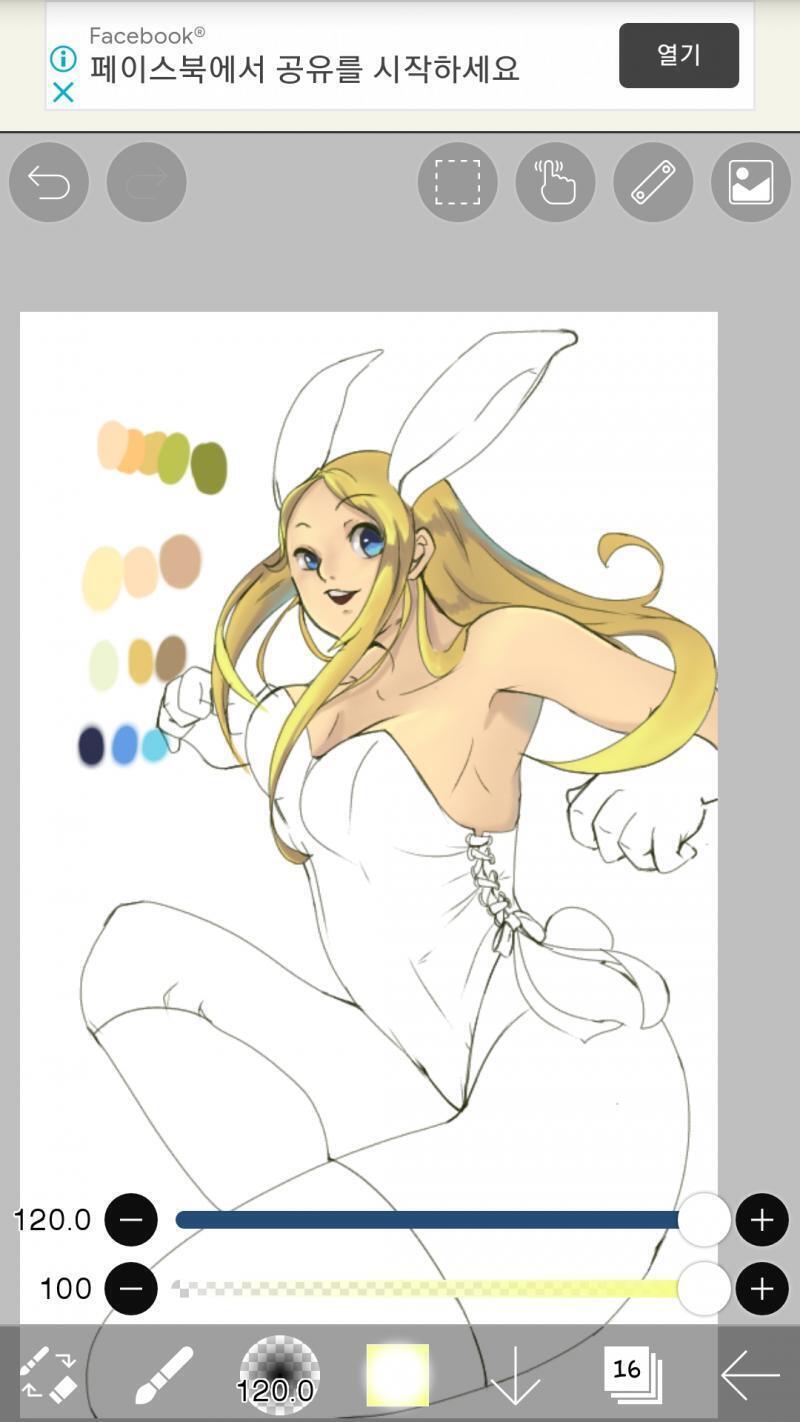Open brush settings showing 120.0 preview

pos(279,1375)
